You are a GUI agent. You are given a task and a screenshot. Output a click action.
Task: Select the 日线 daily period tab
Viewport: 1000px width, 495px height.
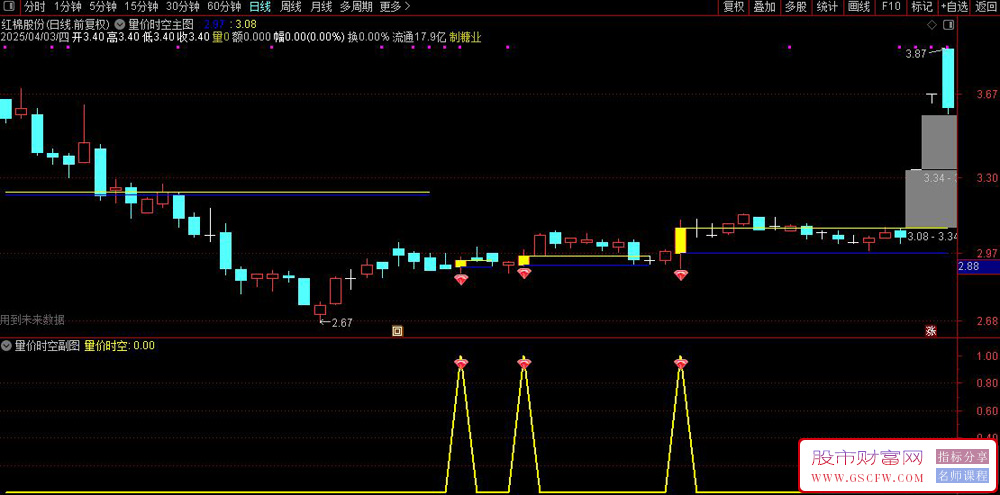pos(260,7)
